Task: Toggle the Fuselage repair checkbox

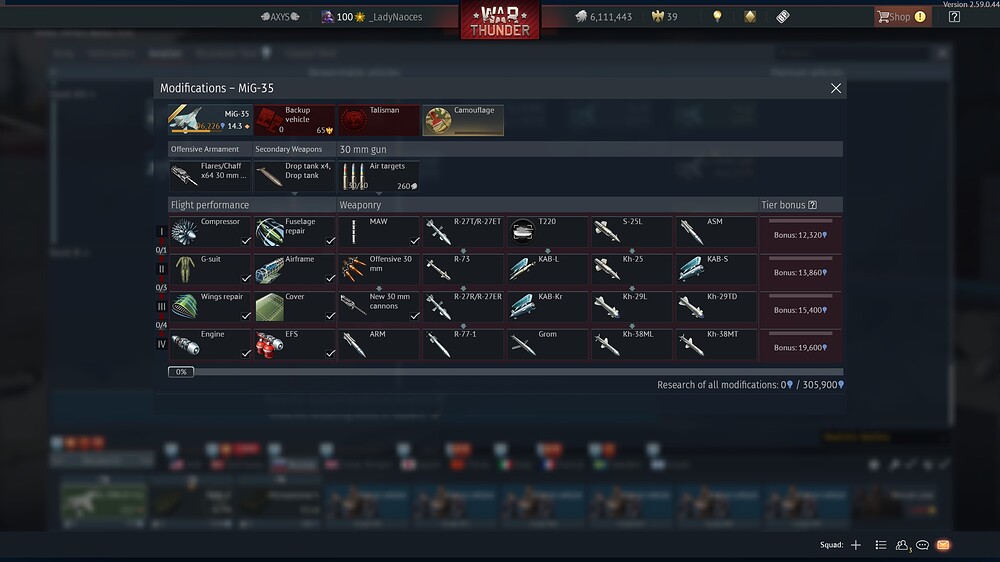Action: click(330, 241)
